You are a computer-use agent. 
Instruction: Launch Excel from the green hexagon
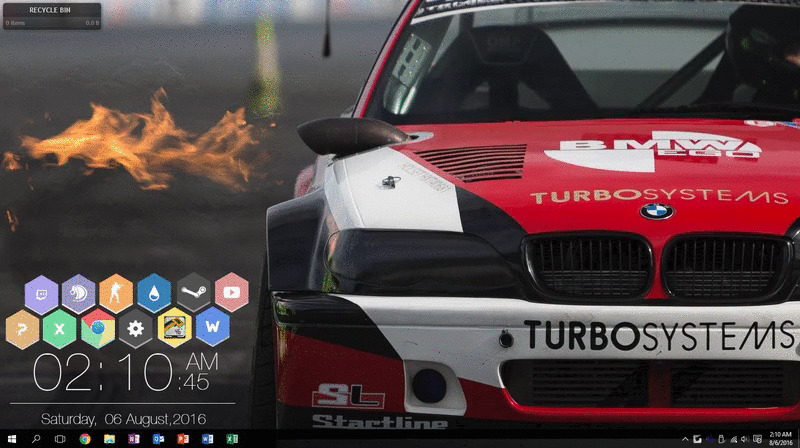pos(59,329)
